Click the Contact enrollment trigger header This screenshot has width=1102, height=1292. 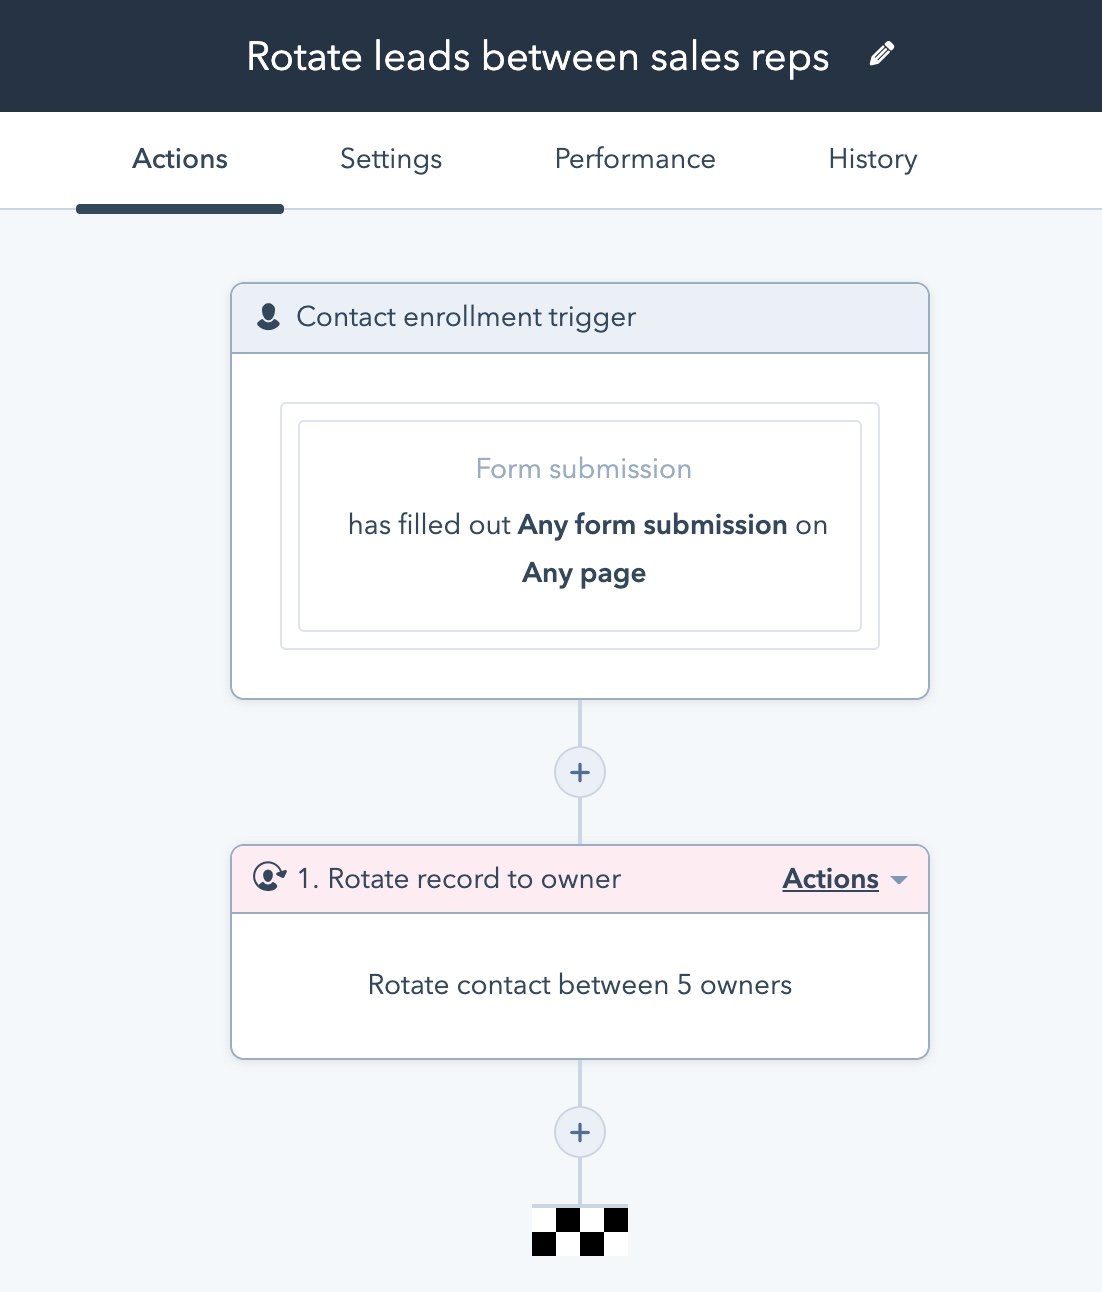[x=580, y=318]
